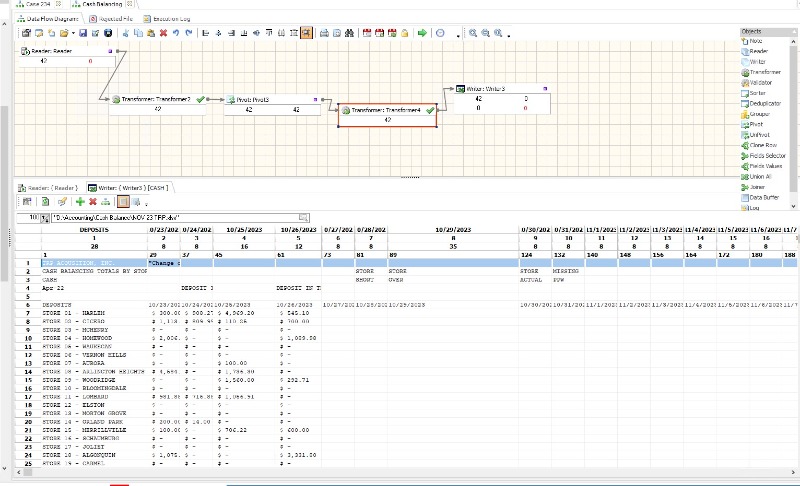Click the Print toolbar icon
Image resolution: width=800 pixels, height=486 pixels.
pyautogui.click(x=324, y=33)
